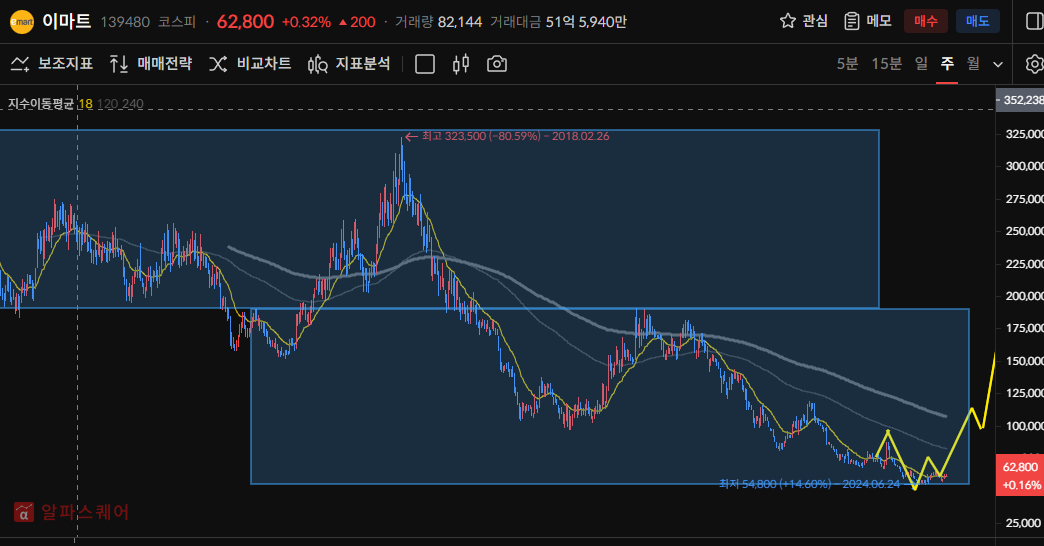Select the 주 weekly interval
The height and width of the screenshot is (546, 1044).
click(947, 64)
